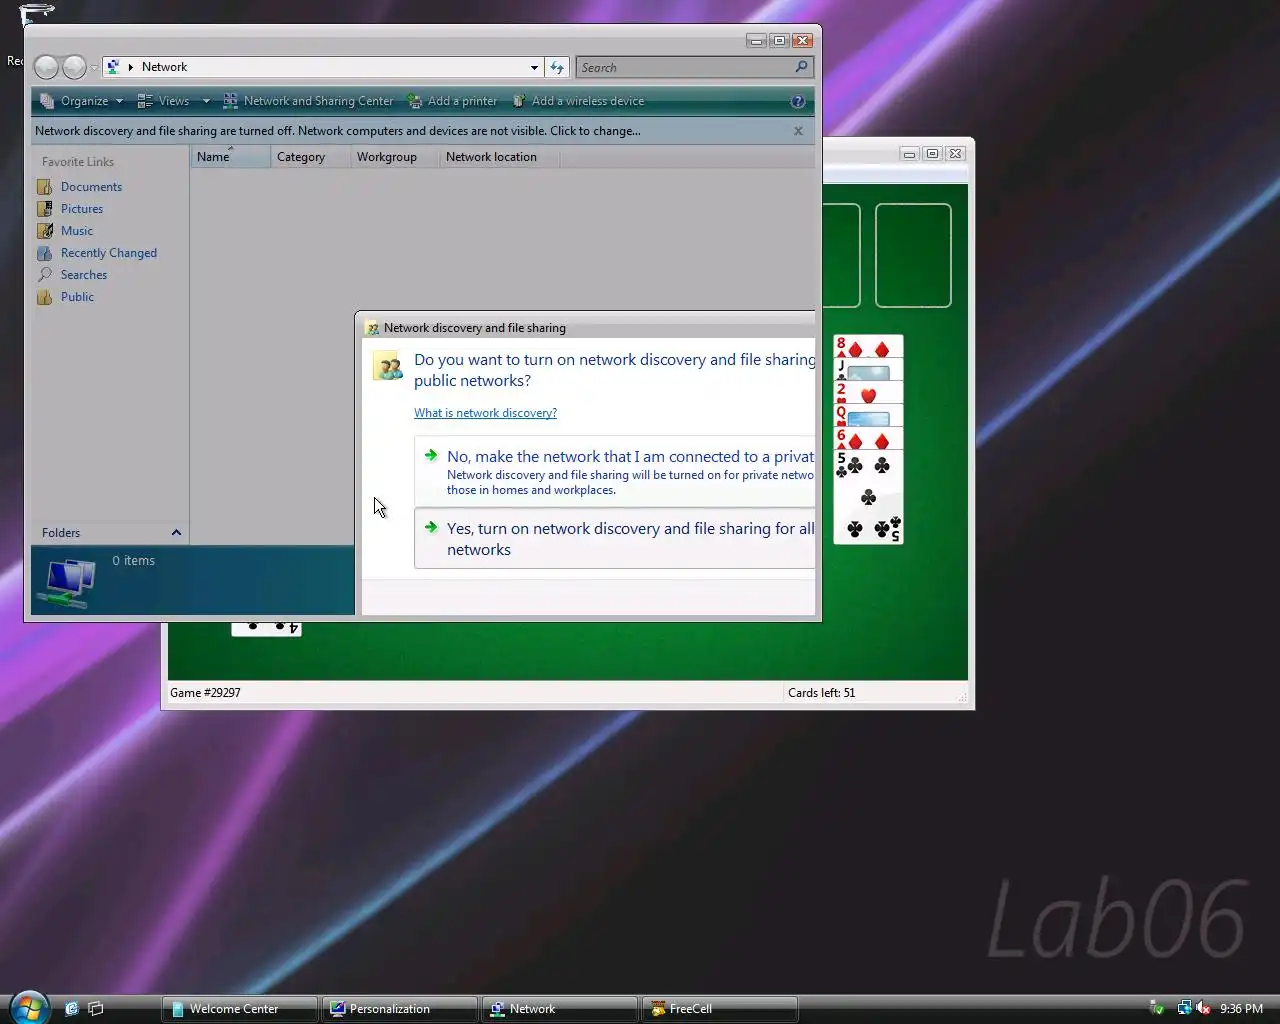Click the Forward navigation arrow in Network window

tap(74, 67)
